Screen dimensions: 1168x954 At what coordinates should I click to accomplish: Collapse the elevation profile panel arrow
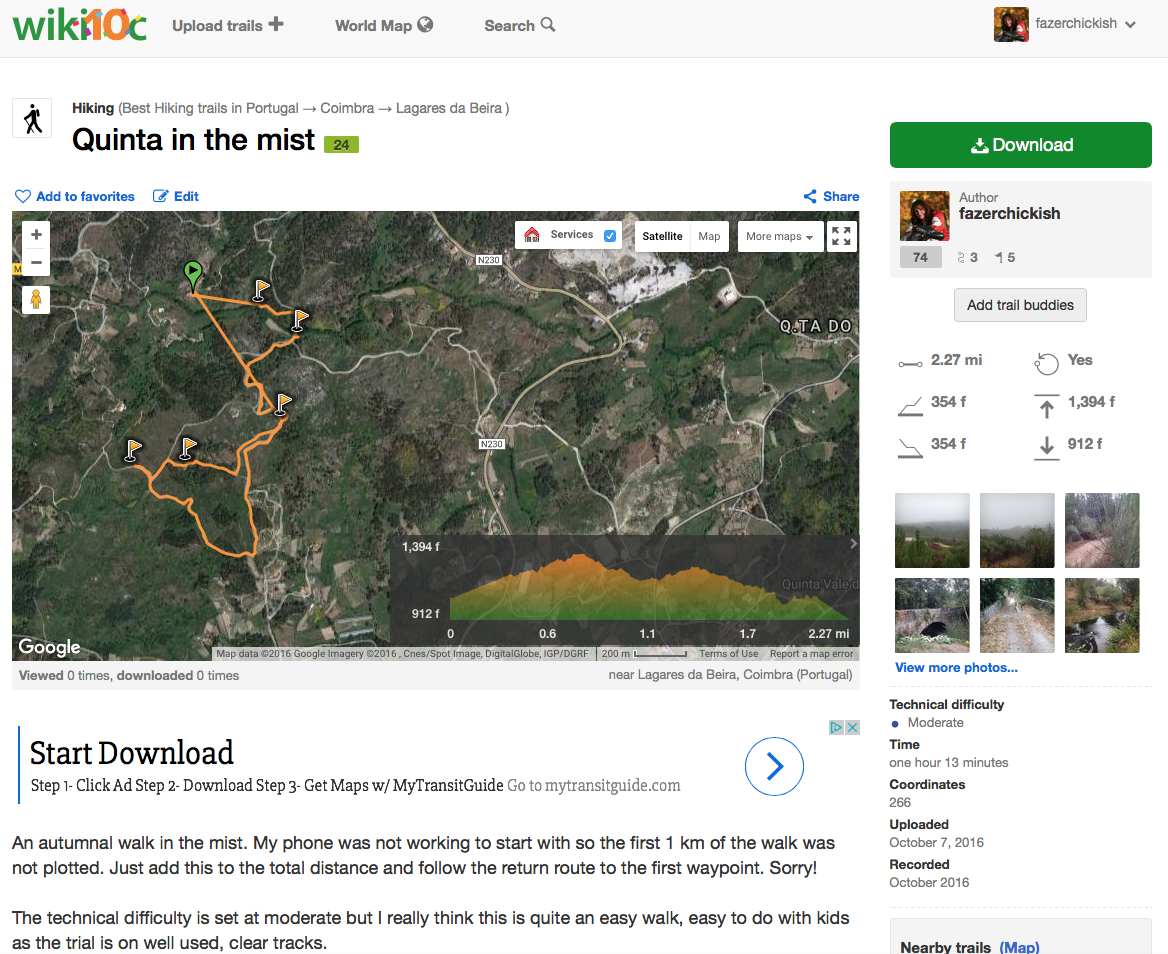coord(853,544)
